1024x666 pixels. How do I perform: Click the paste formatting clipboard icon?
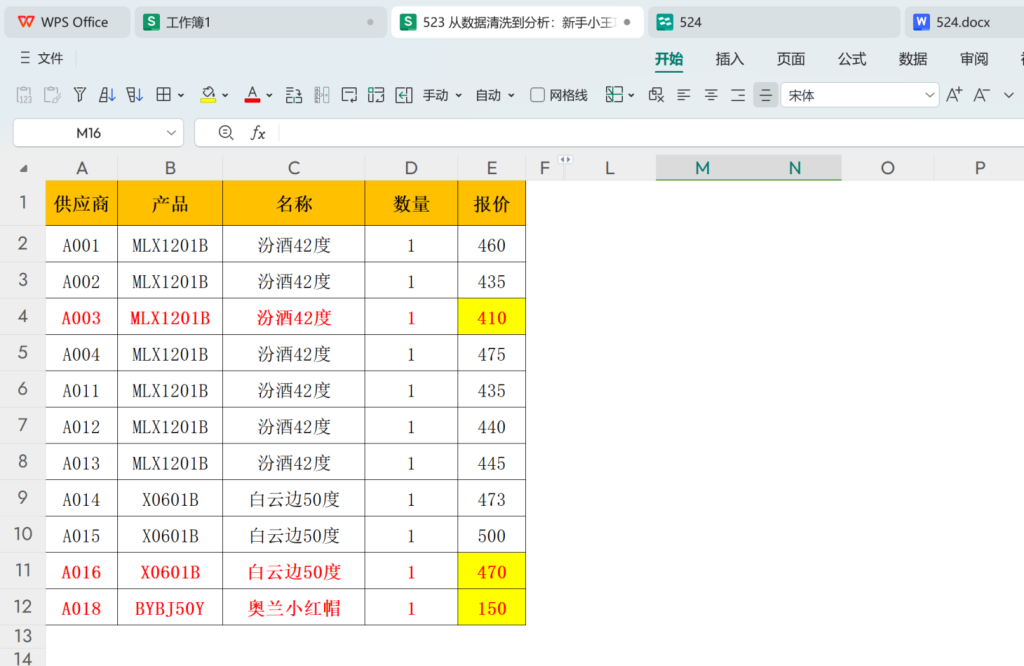click(x=52, y=95)
